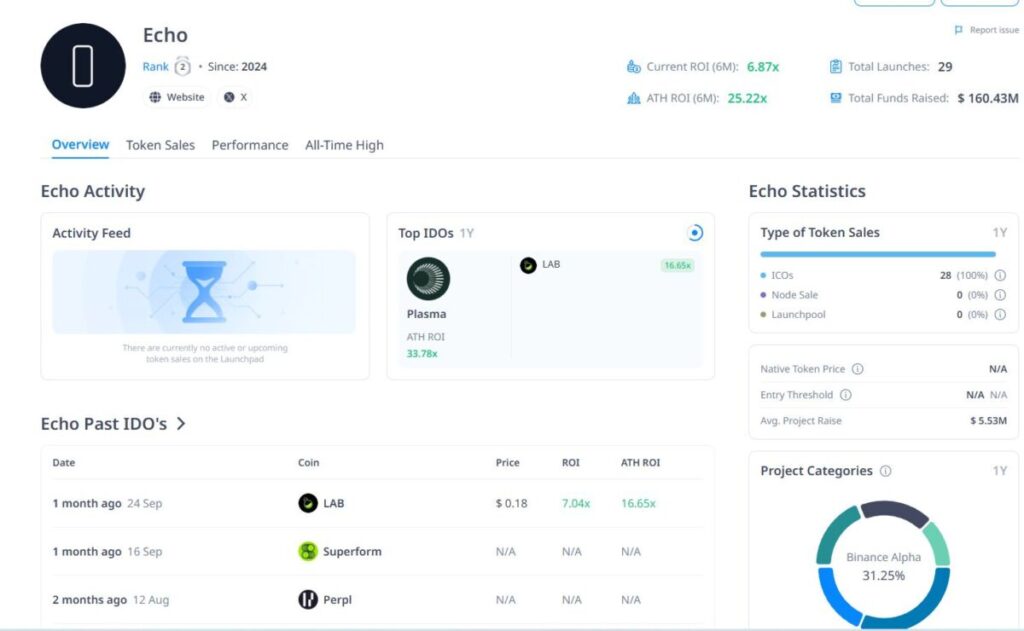Expand Echo Past IDO's chevron
This screenshot has height=631, width=1024.
(x=181, y=424)
